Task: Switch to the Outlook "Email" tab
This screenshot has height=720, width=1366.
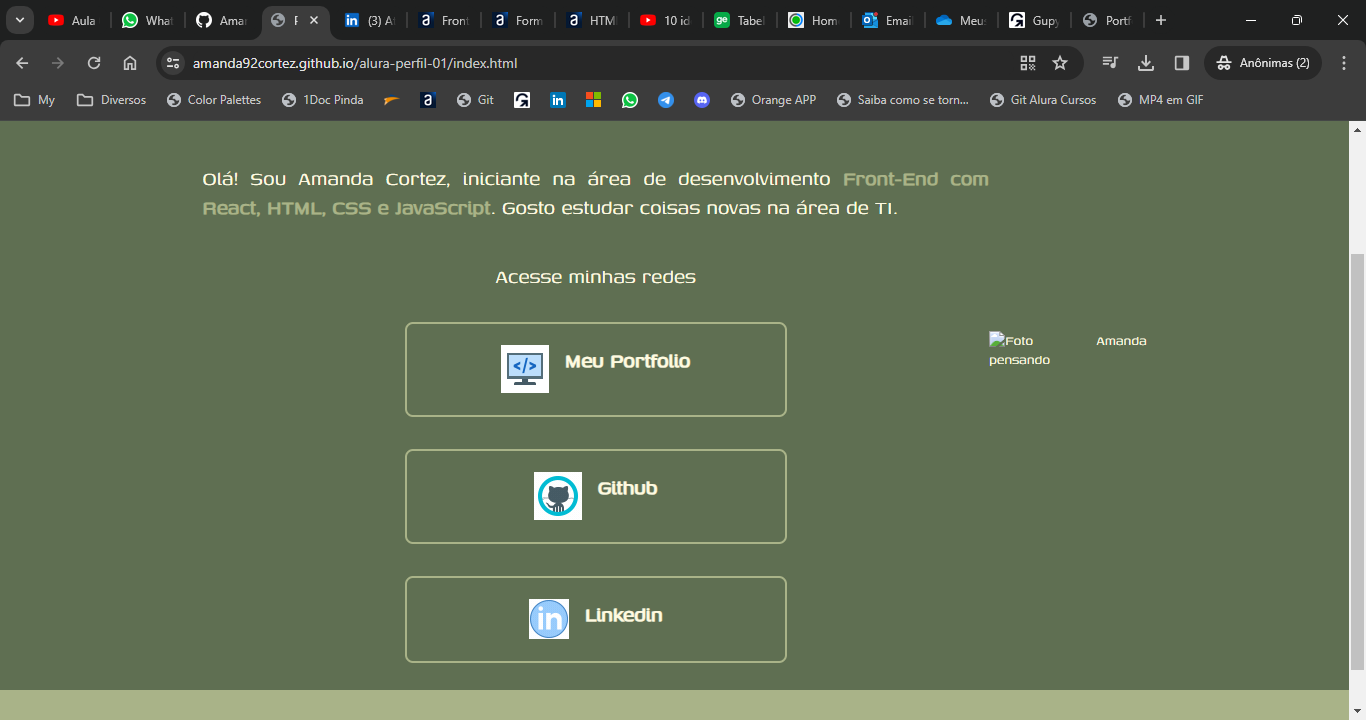Action: pyautogui.click(x=886, y=20)
